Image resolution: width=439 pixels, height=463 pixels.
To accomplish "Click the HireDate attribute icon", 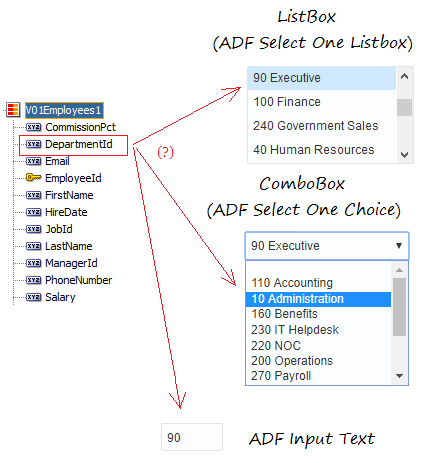I will pos(33,212).
